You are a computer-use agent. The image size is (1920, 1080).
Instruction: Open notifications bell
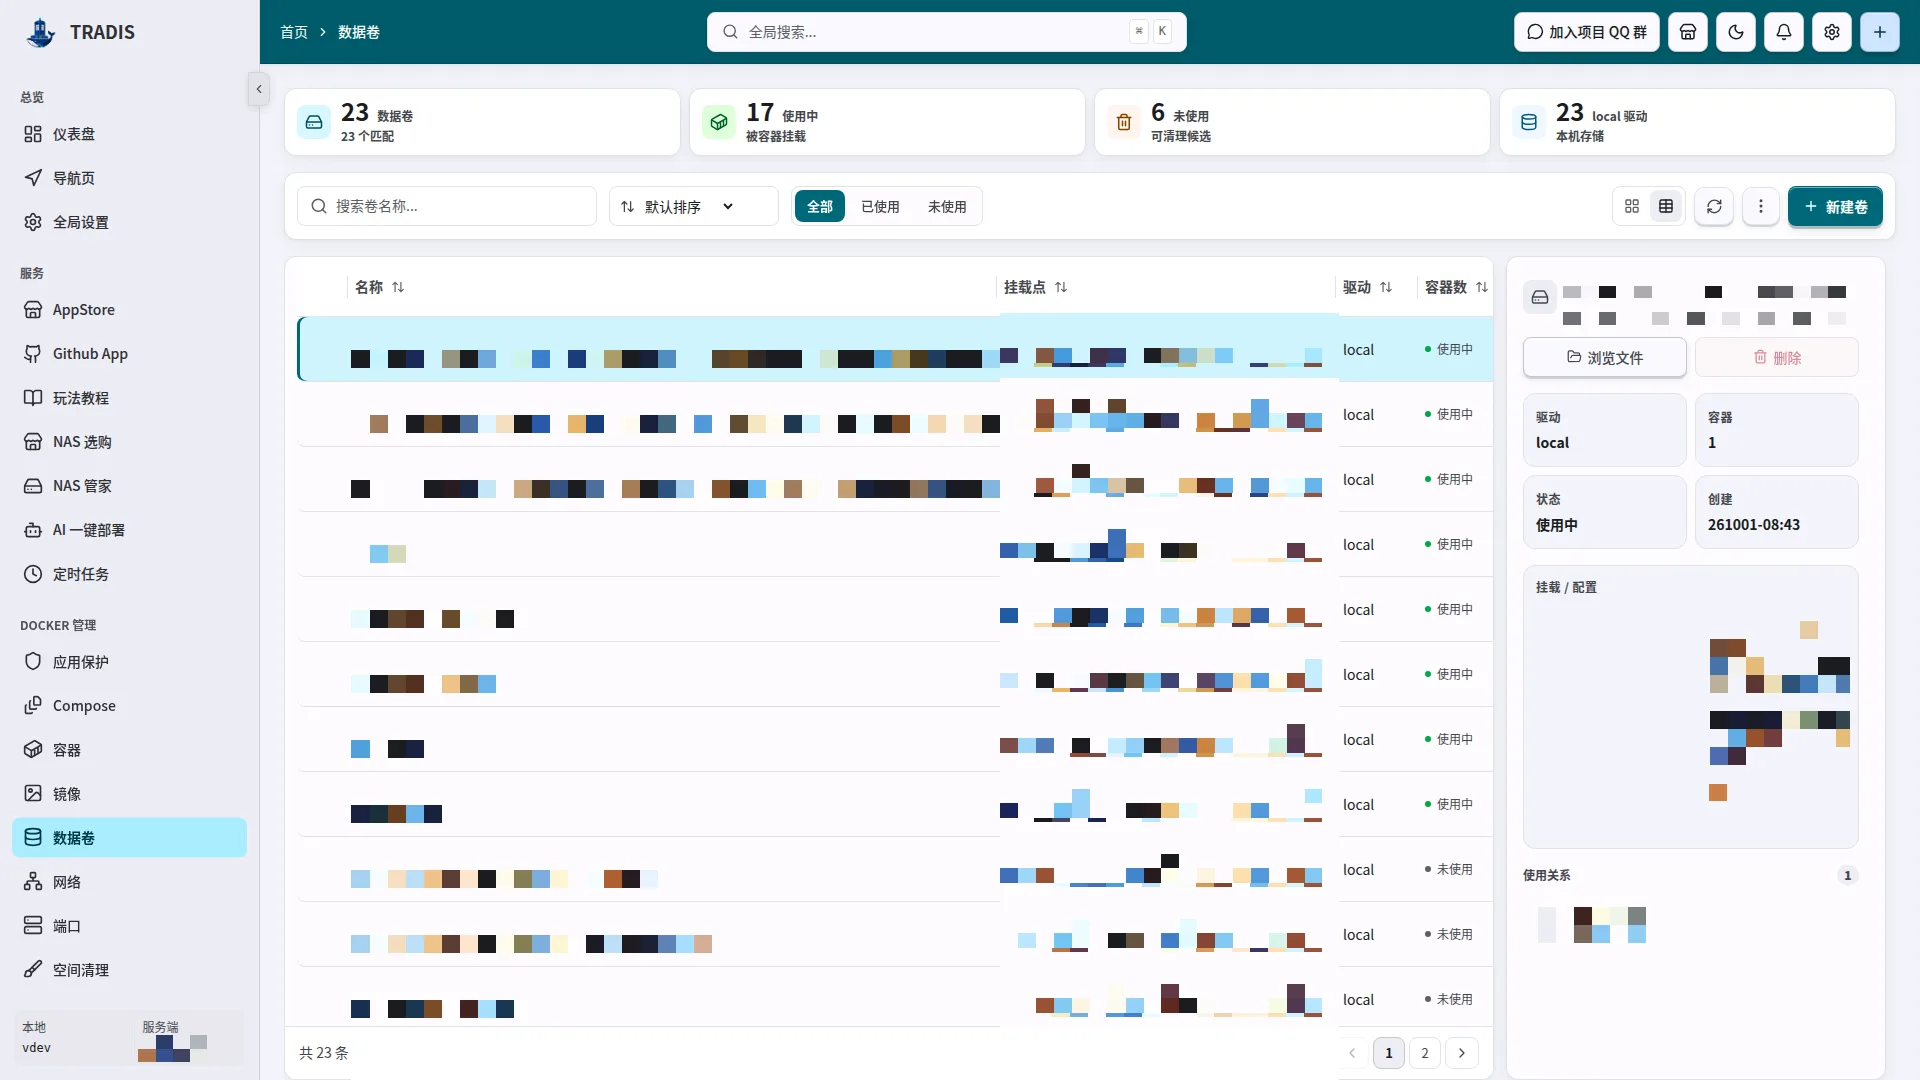pyautogui.click(x=1784, y=32)
